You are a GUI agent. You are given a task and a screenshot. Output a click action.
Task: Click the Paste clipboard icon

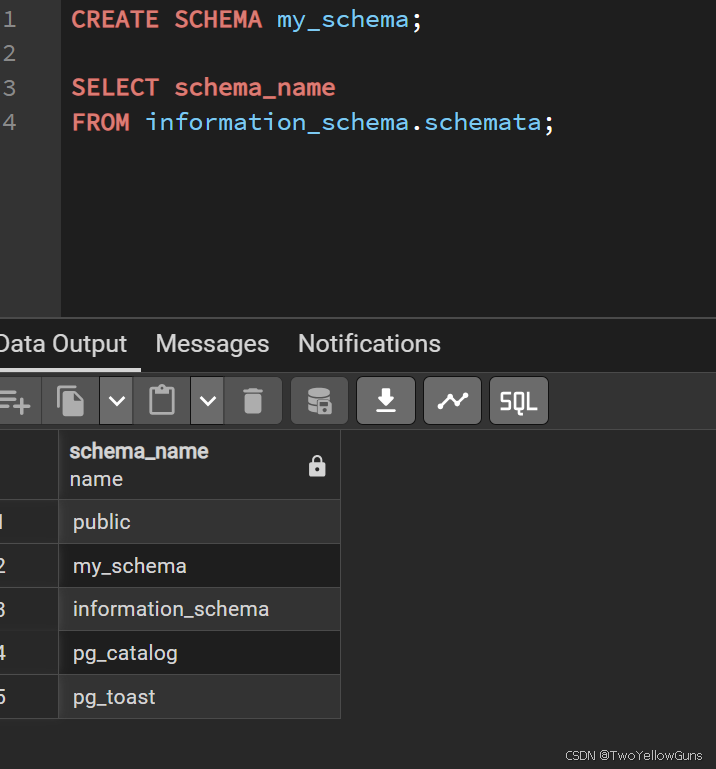pos(162,401)
